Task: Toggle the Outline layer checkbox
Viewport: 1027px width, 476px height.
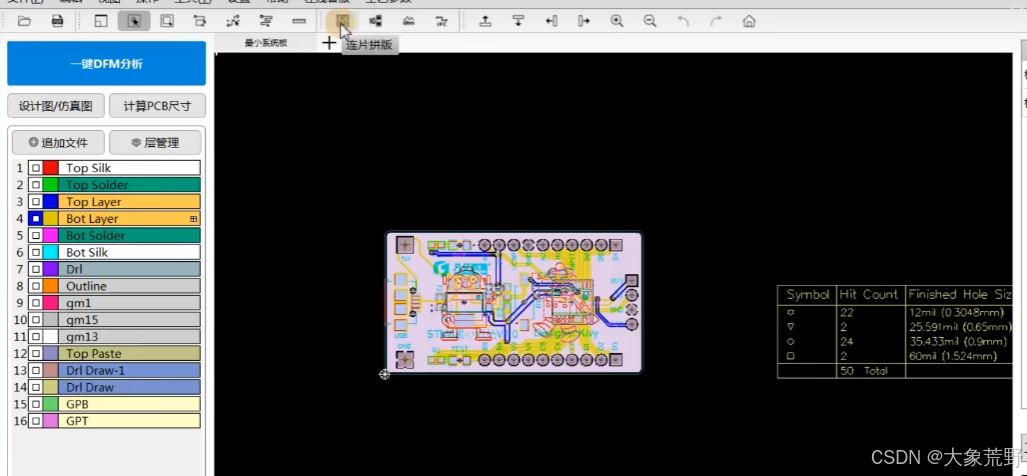Action: (35, 286)
